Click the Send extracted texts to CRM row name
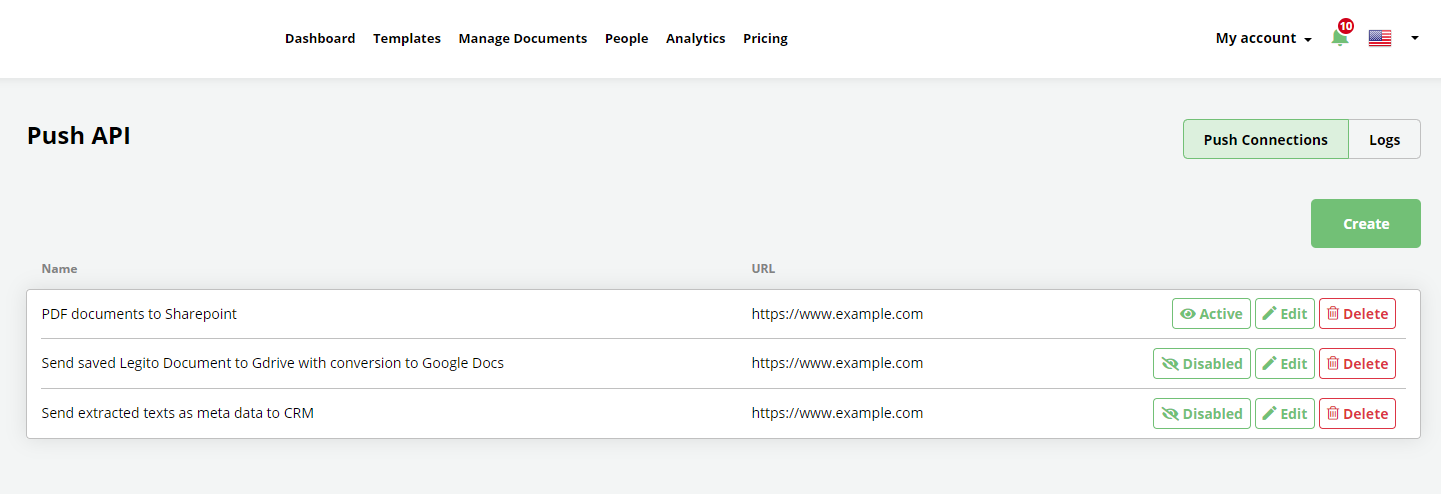The image size is (1441, 494). point(178,413)
